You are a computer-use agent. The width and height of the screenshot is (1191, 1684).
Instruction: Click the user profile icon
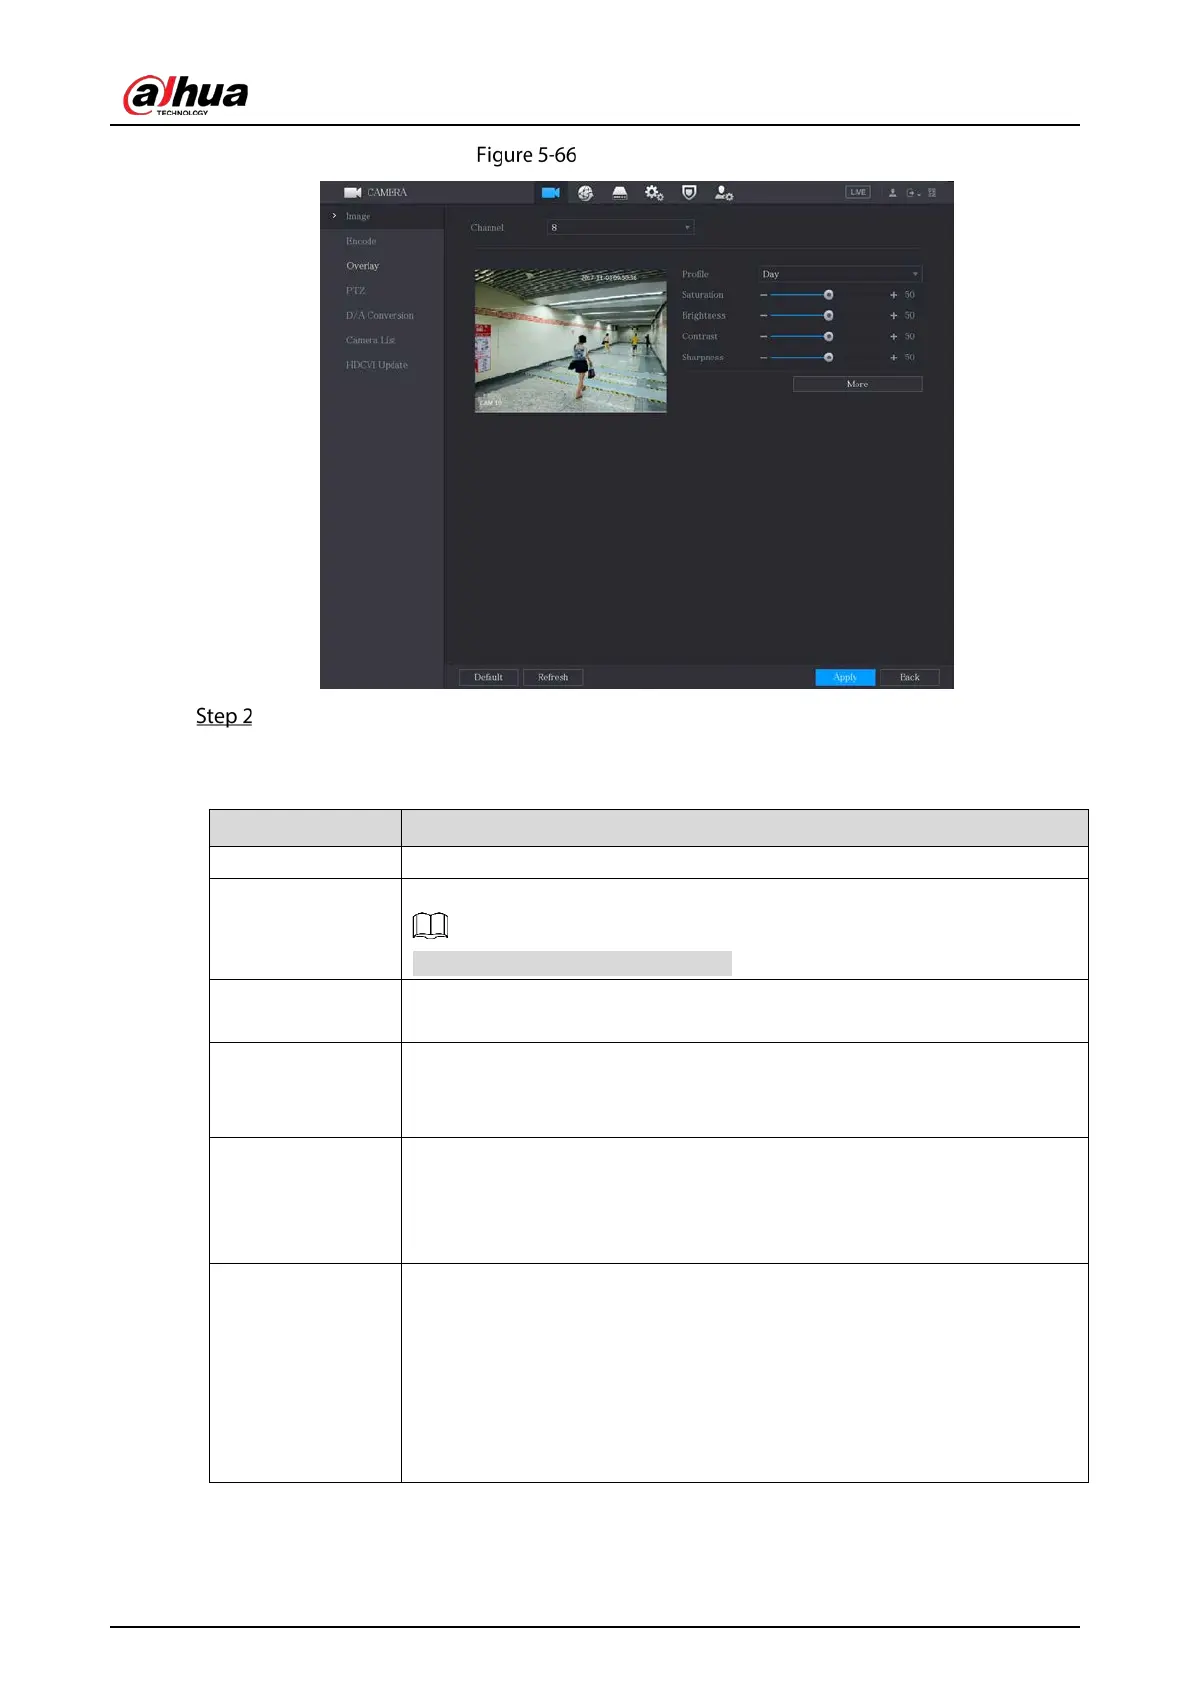pyautogui.click(x=893, y=193)
